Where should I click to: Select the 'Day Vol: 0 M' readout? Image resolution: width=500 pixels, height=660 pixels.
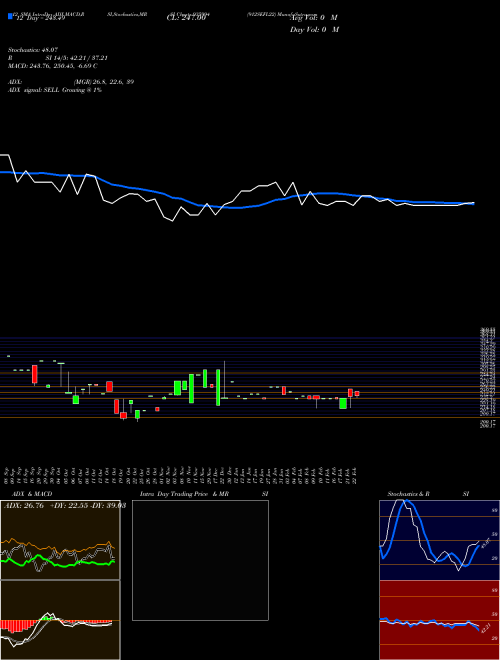click(314, 29)
